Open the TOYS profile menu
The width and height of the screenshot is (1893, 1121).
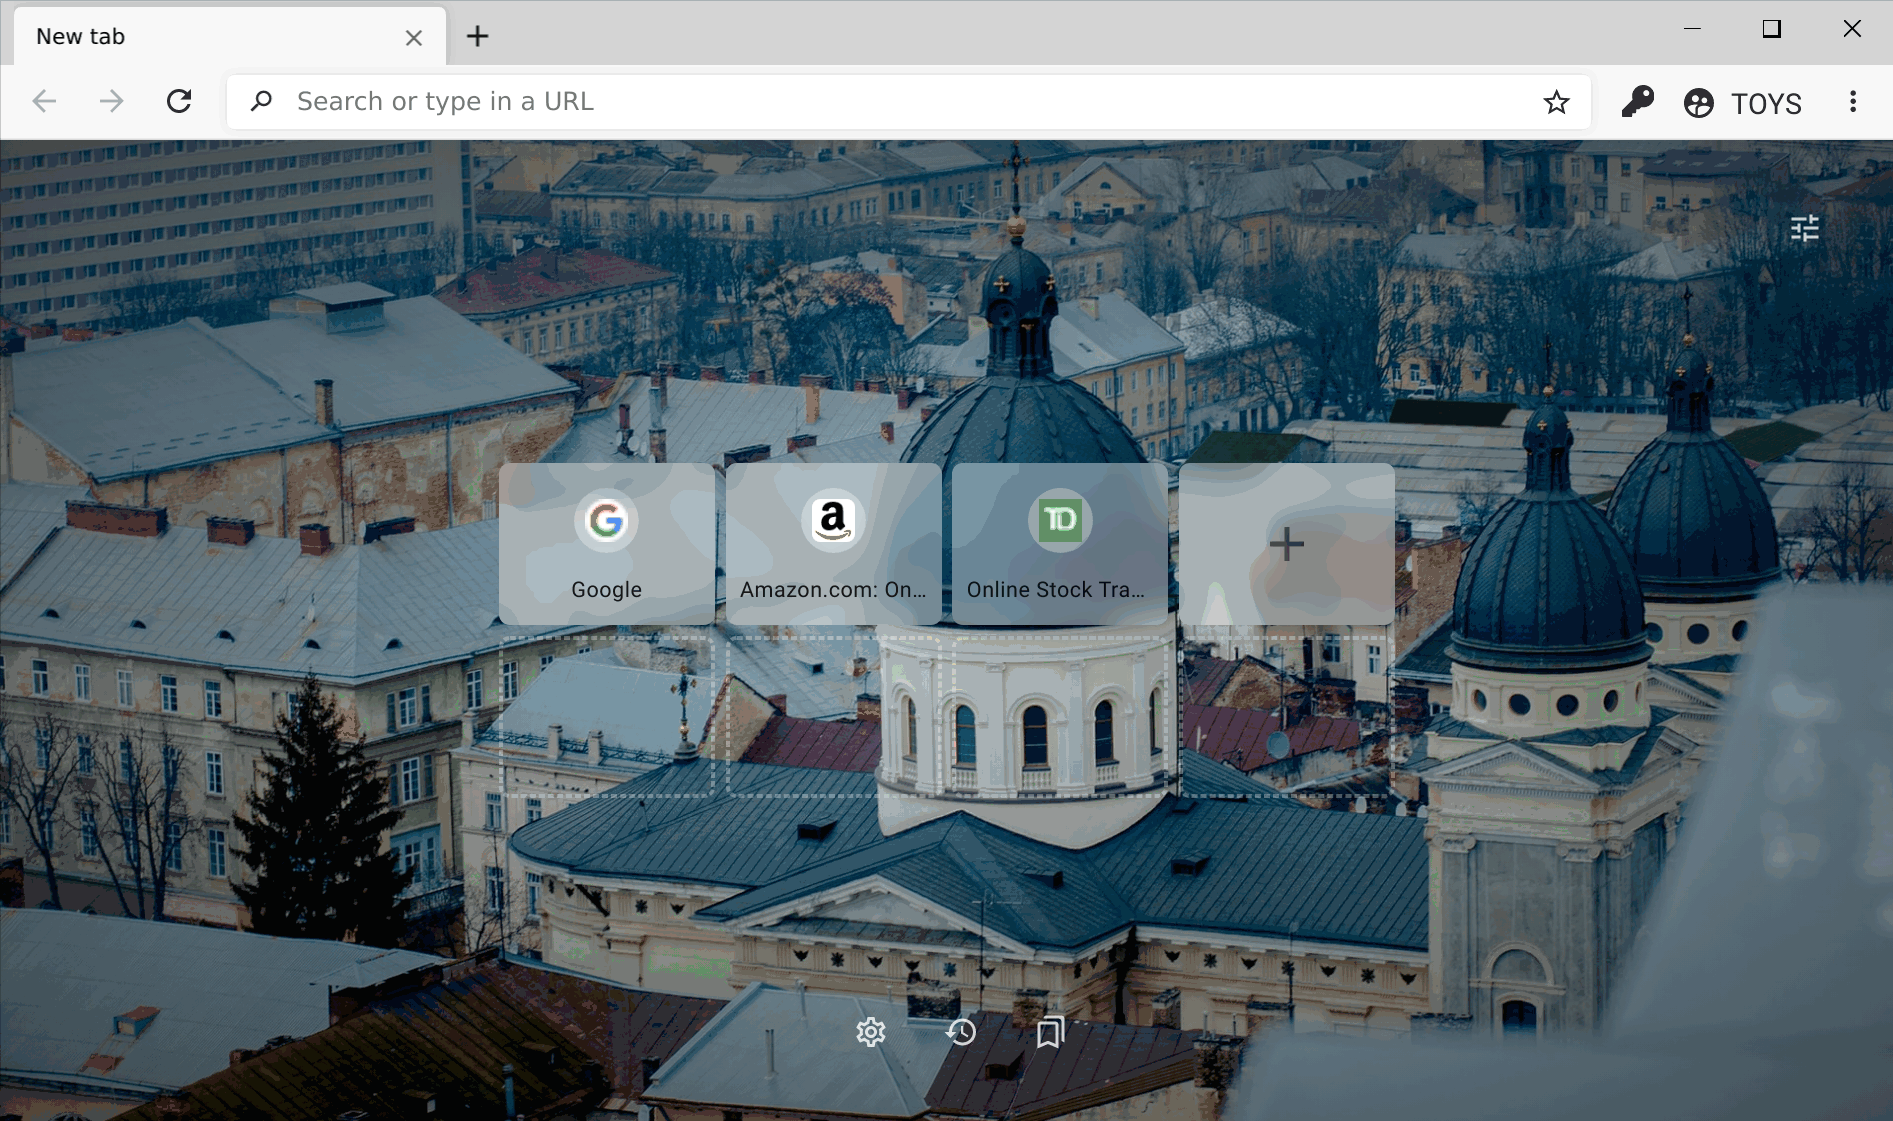(x=1743, y=103)
